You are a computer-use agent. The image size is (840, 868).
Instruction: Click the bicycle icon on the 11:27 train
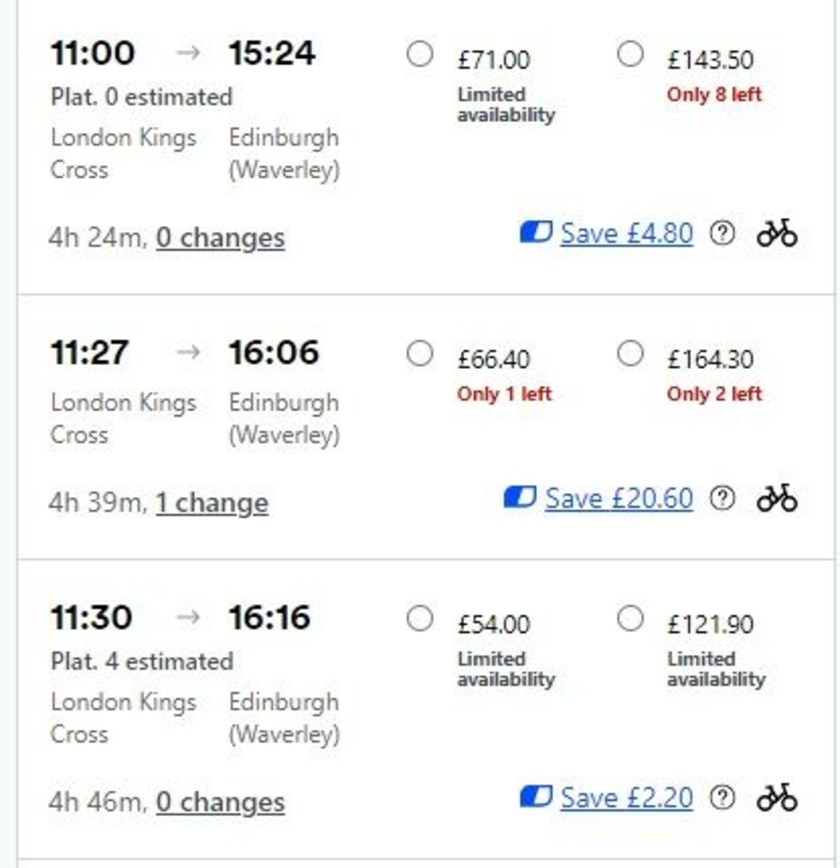[x=777, y=498]
